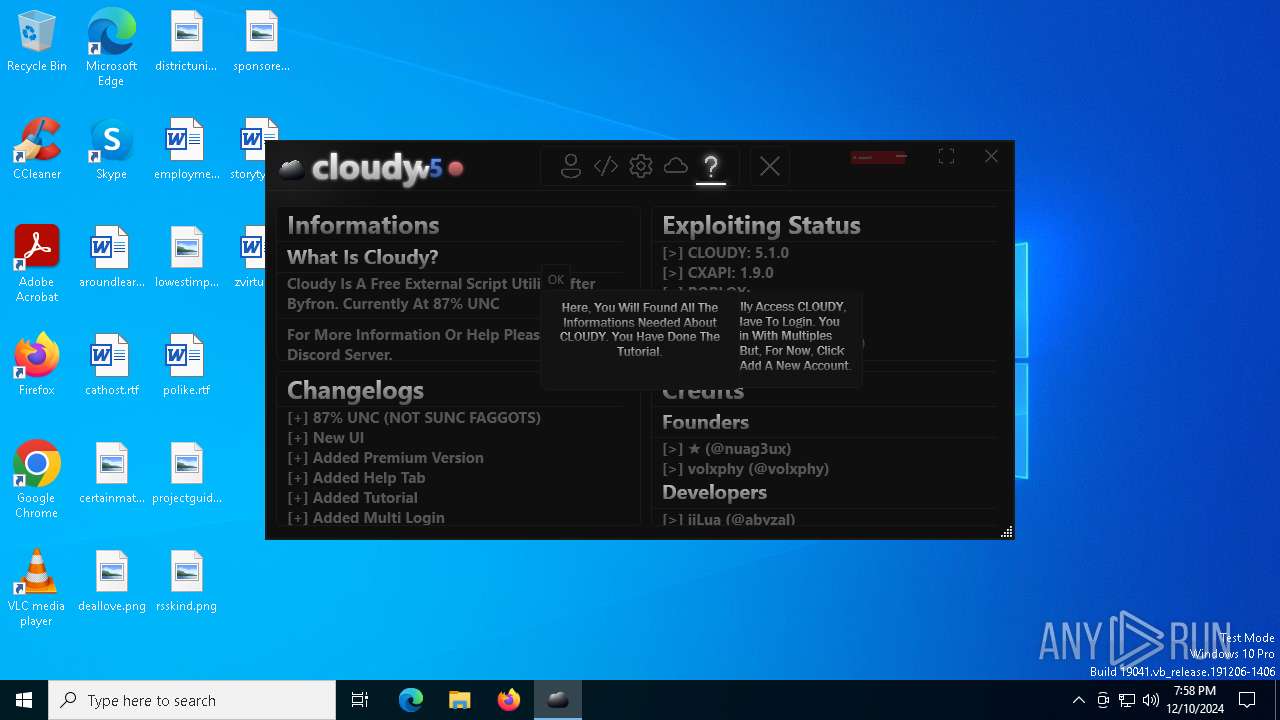The height and width of the screenshot is (720, 1280).
Task: Show hidden system tray icons
Action: [1078, 700]
